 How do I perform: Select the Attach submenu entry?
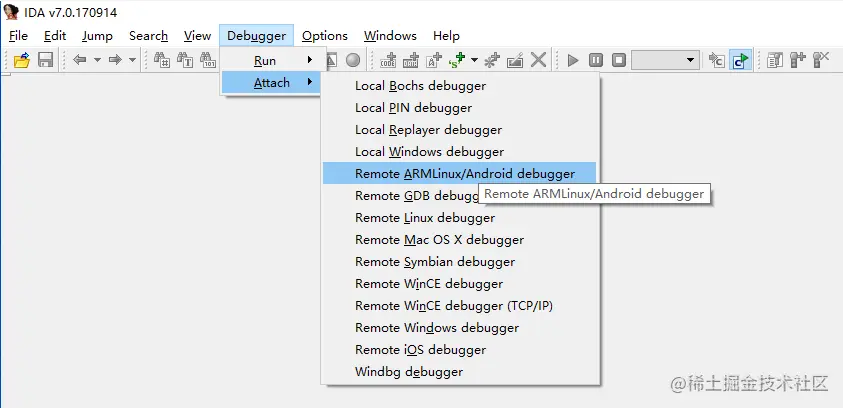(272, 83)
